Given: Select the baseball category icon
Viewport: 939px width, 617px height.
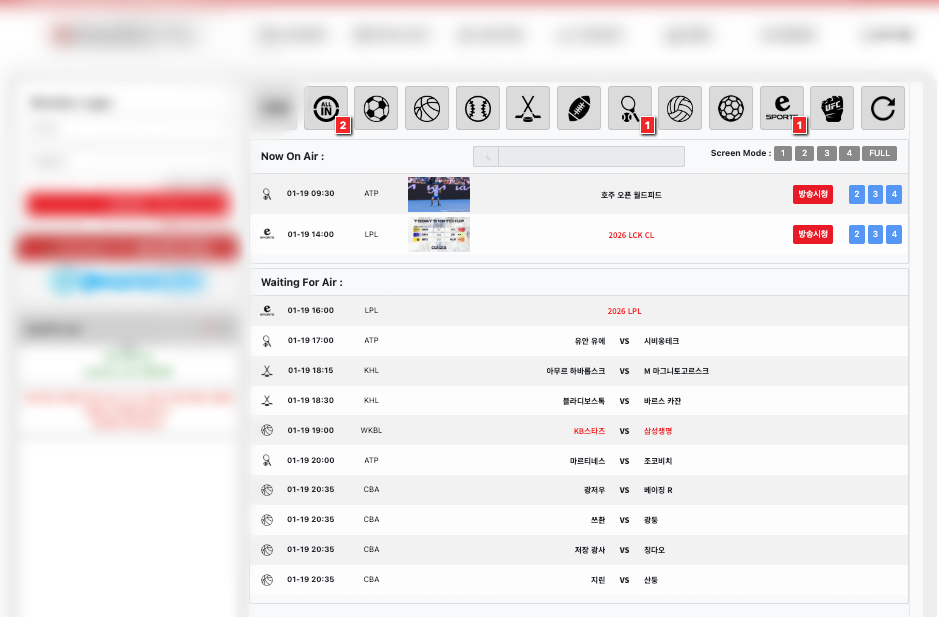Looking at the screenshot, I should (x=478, y=108).
